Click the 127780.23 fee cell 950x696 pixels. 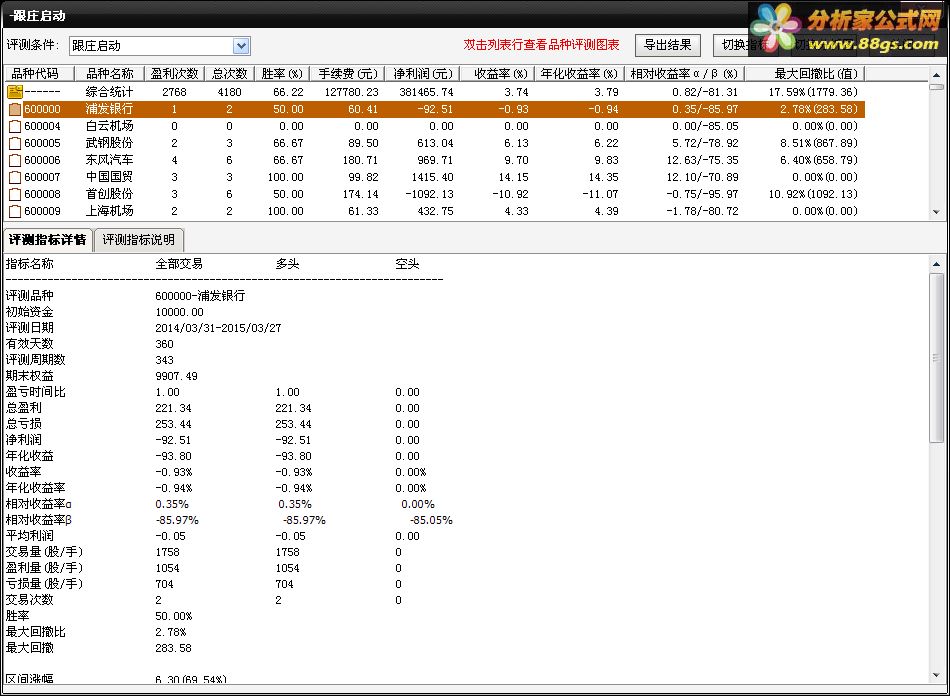pyautogui.click(x=351, y=92)
